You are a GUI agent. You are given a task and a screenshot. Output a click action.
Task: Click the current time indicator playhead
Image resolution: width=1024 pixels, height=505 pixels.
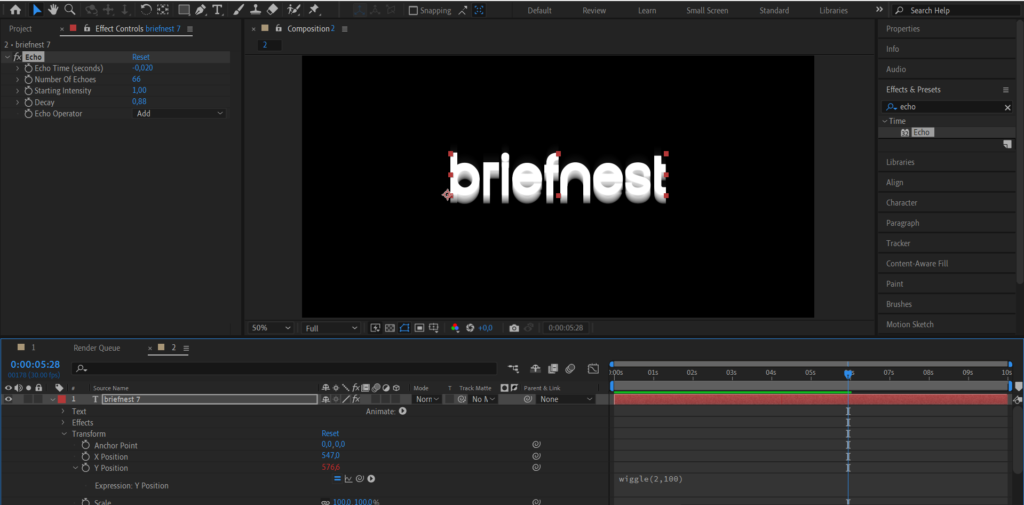(x=848, y=374)
